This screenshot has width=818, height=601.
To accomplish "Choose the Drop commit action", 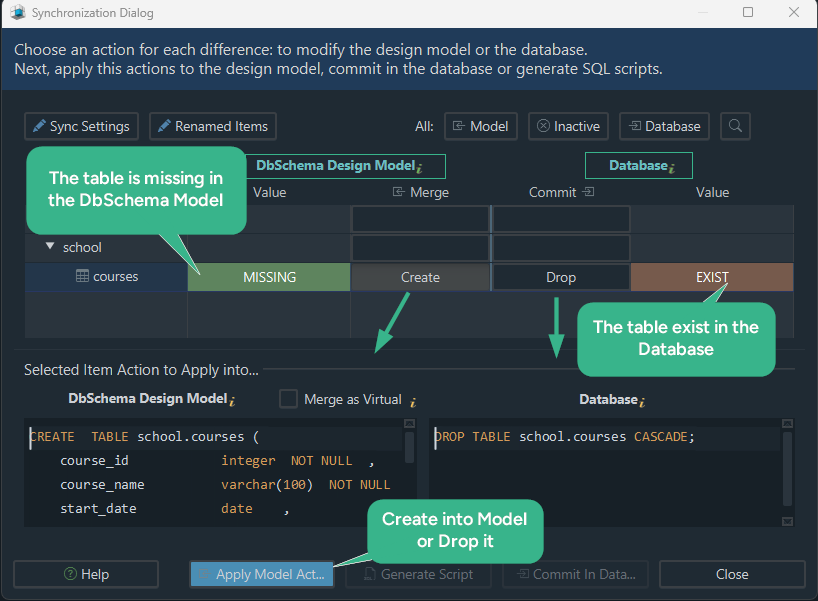I will coord(561,277).
